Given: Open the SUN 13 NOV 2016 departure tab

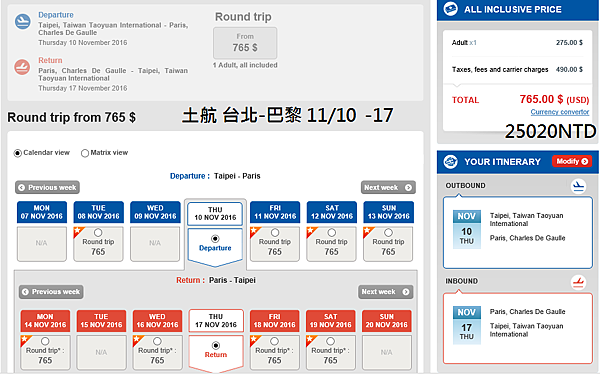Looking at the screenshot, I should [x=388, y=212].
